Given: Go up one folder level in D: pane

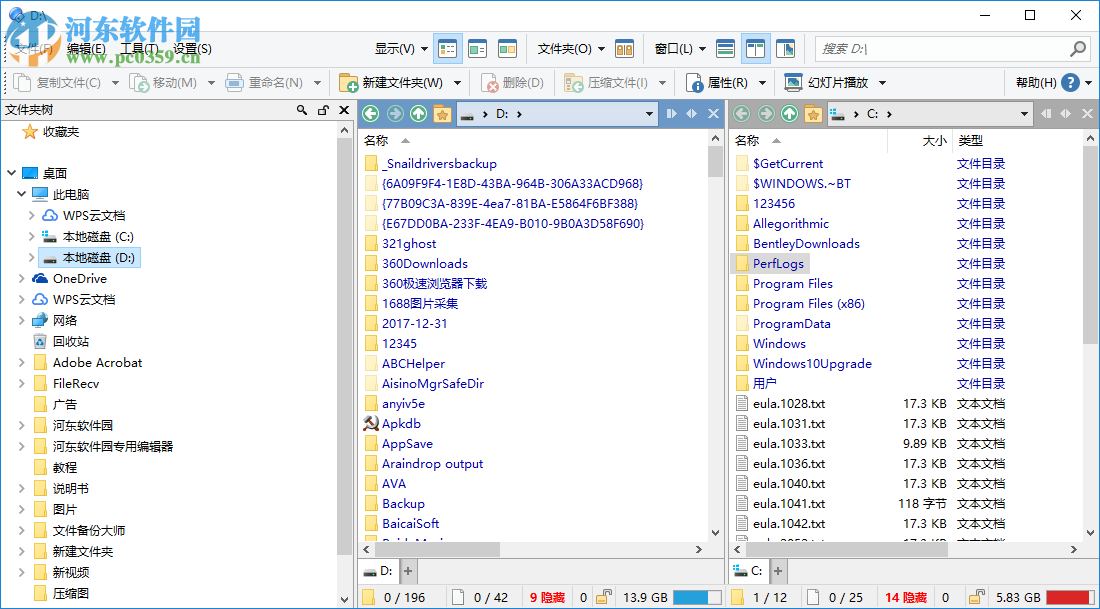Looking at the screenshot, I should point(418,114).
